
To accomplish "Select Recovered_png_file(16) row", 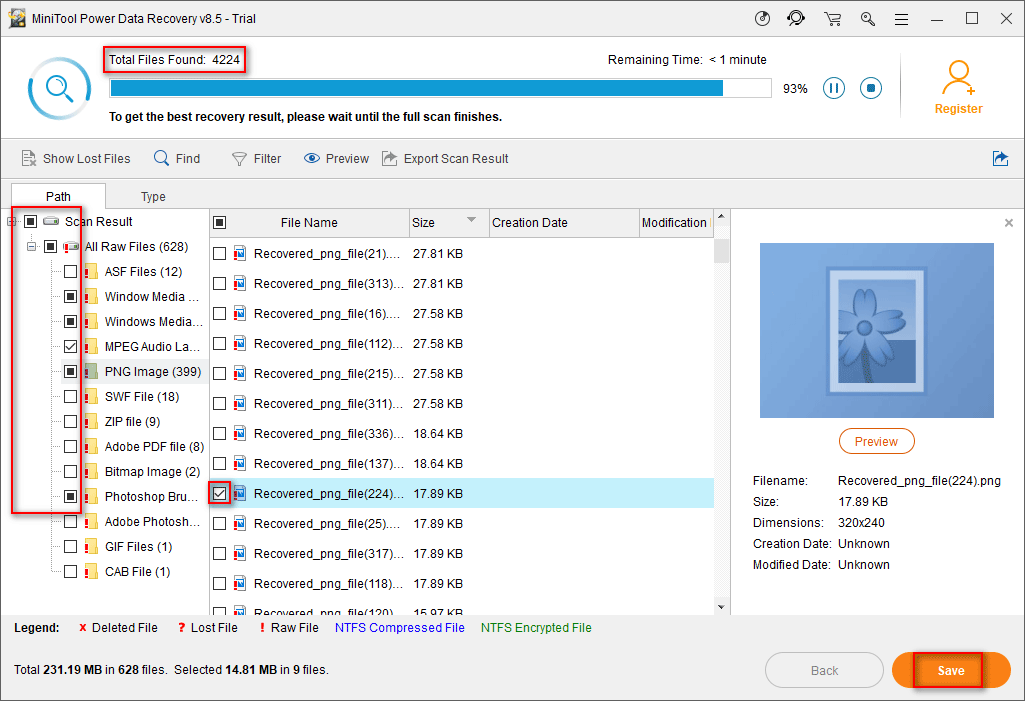I will [462, 313].
